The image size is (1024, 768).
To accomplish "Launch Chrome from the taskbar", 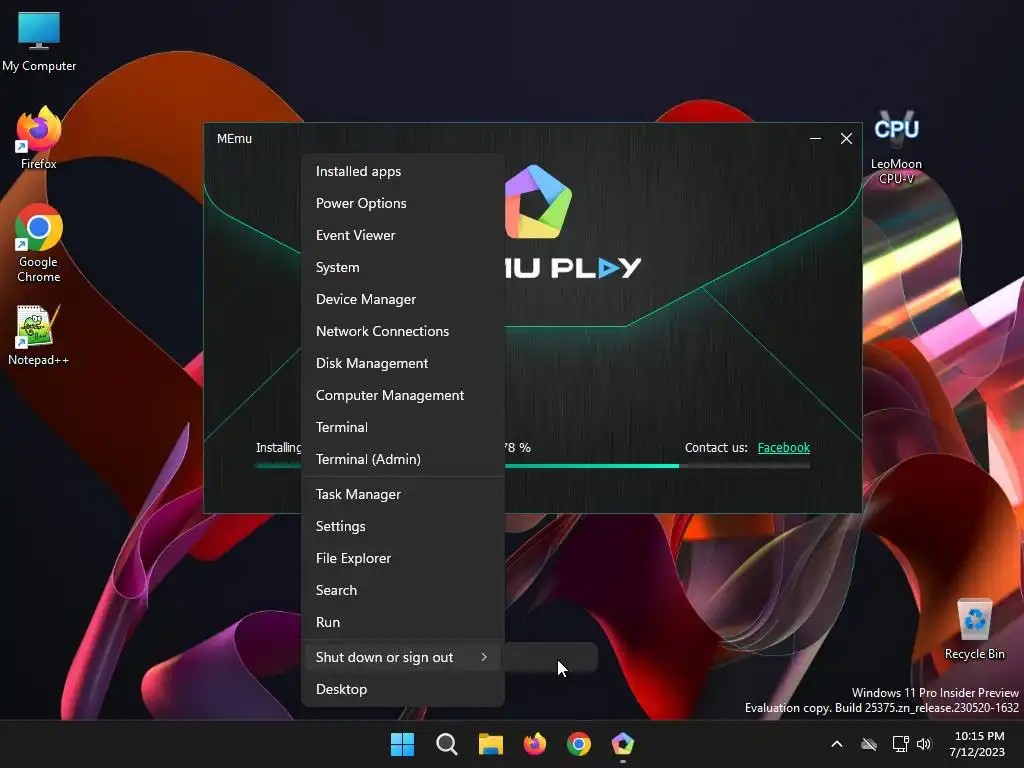I will click(x=579, y=744).
